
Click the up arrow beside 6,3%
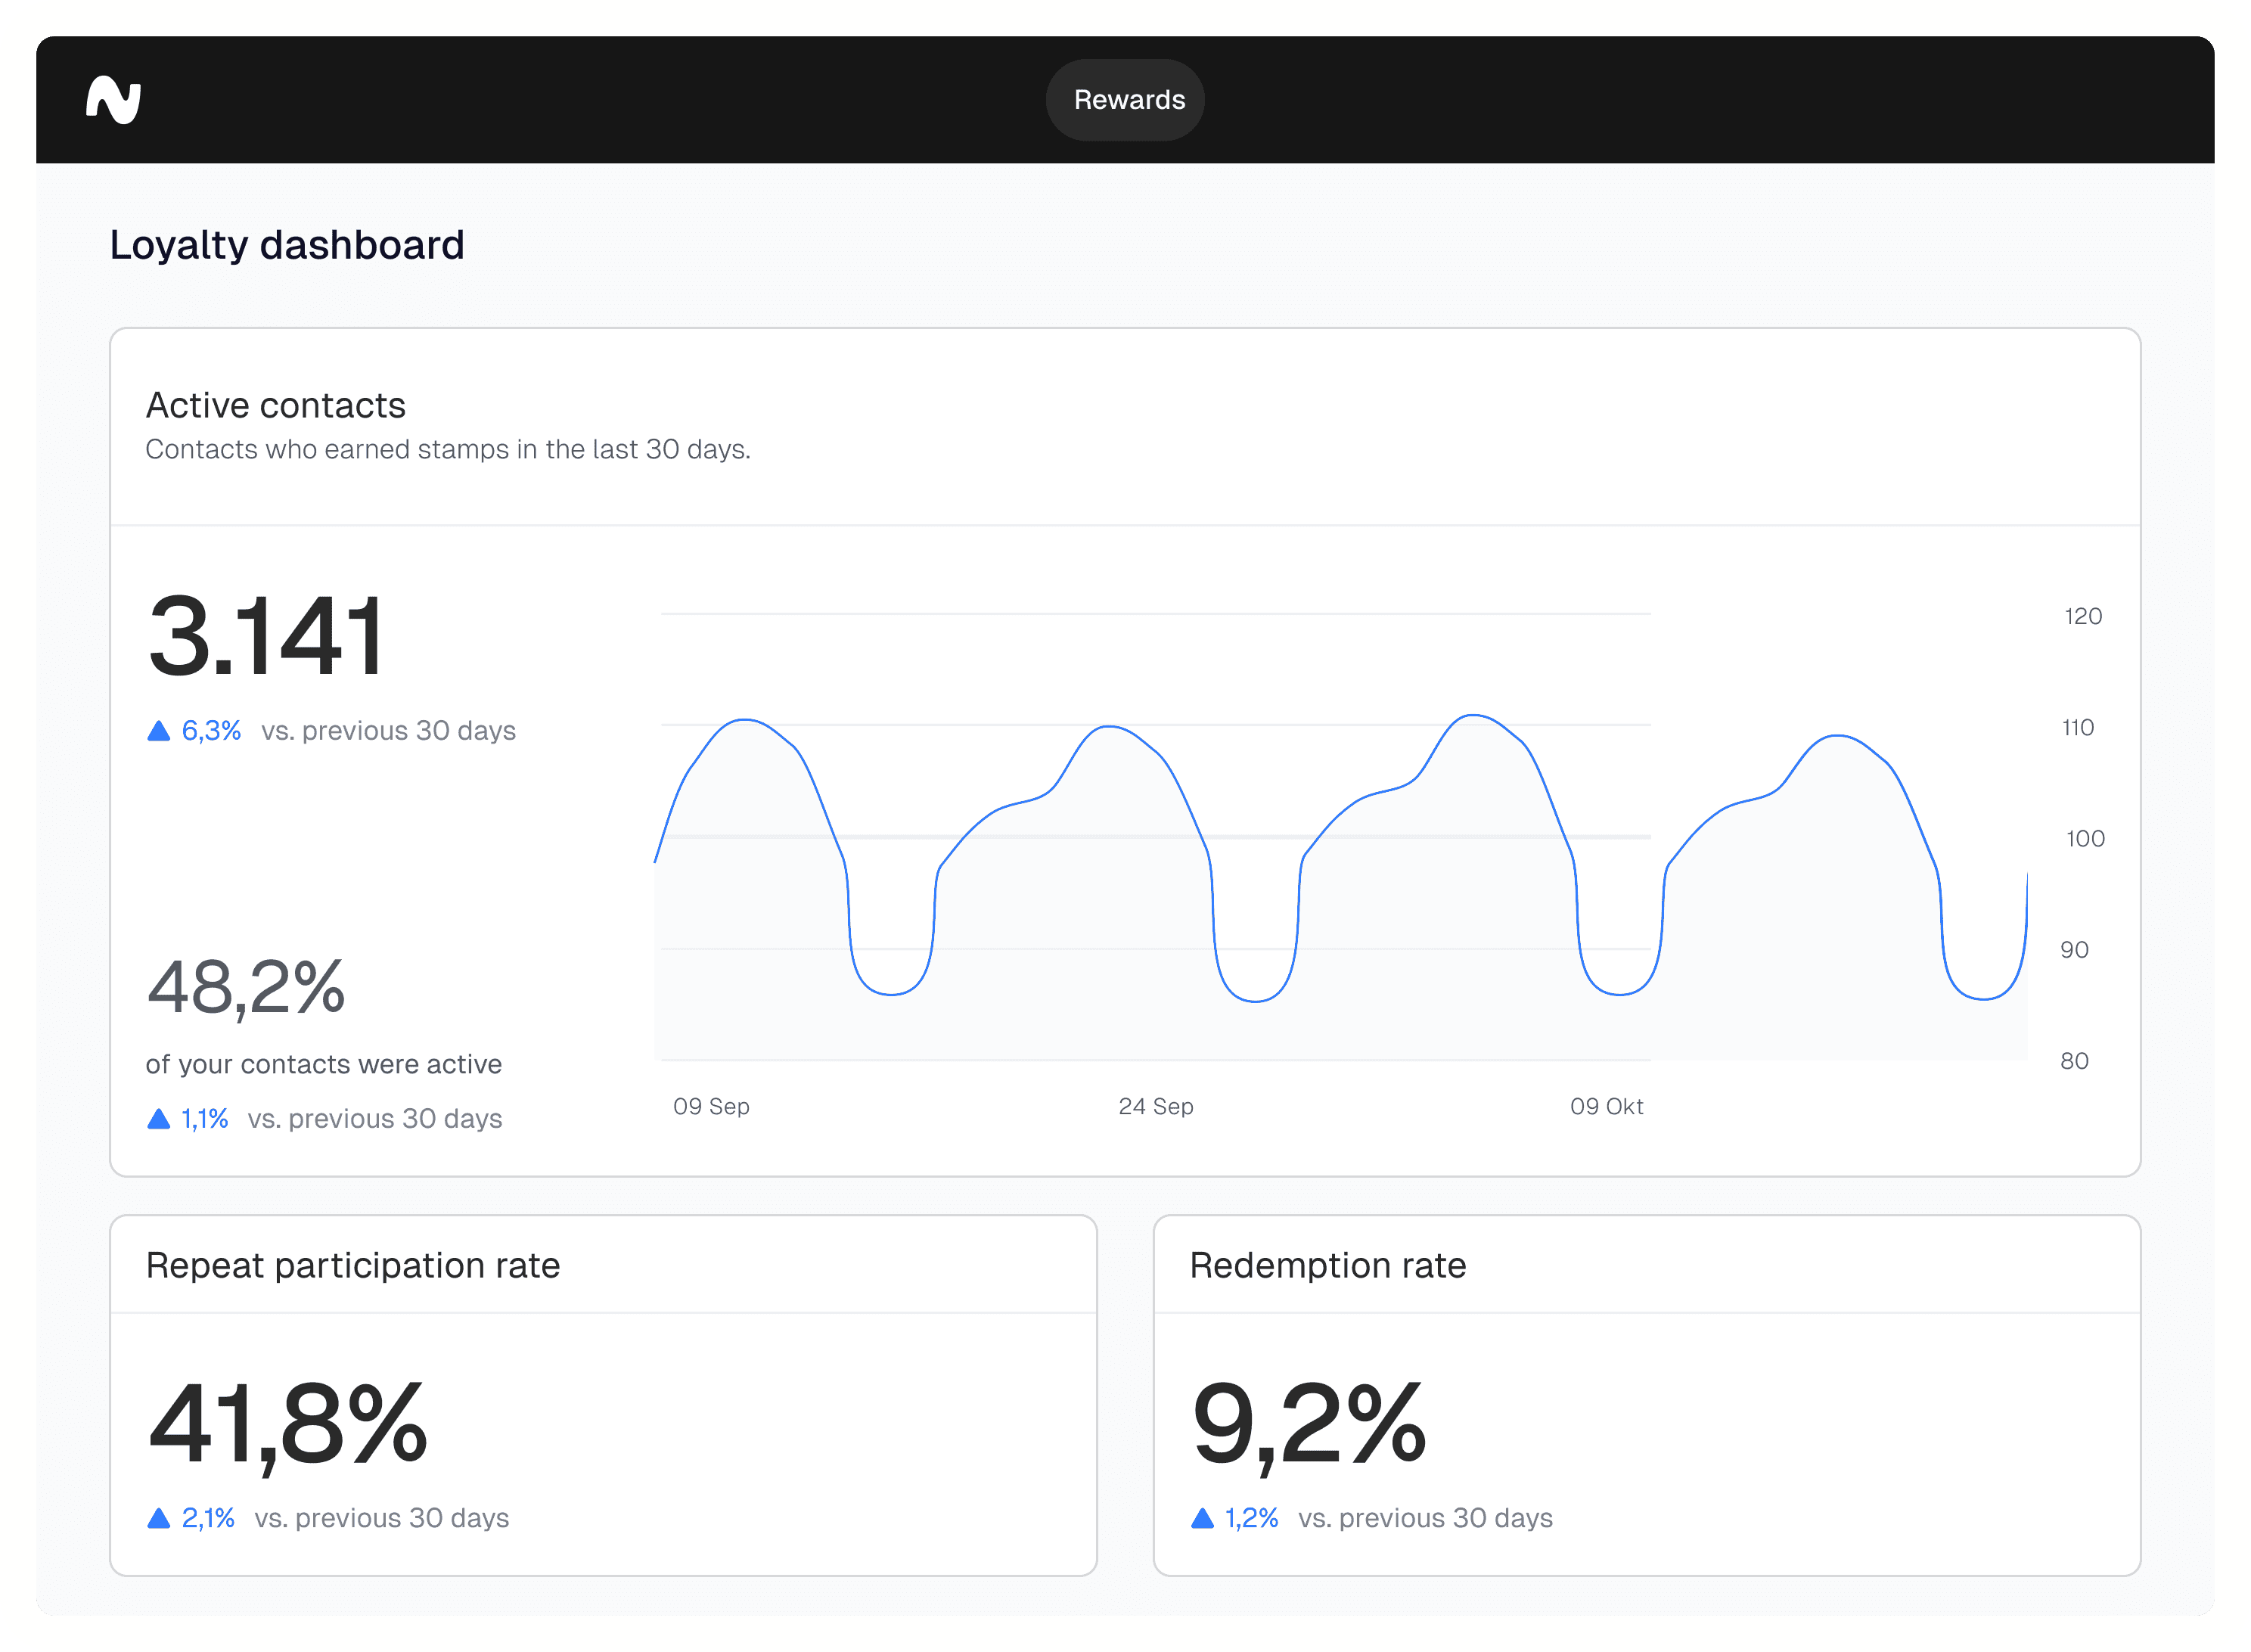(x=158, y=731)
